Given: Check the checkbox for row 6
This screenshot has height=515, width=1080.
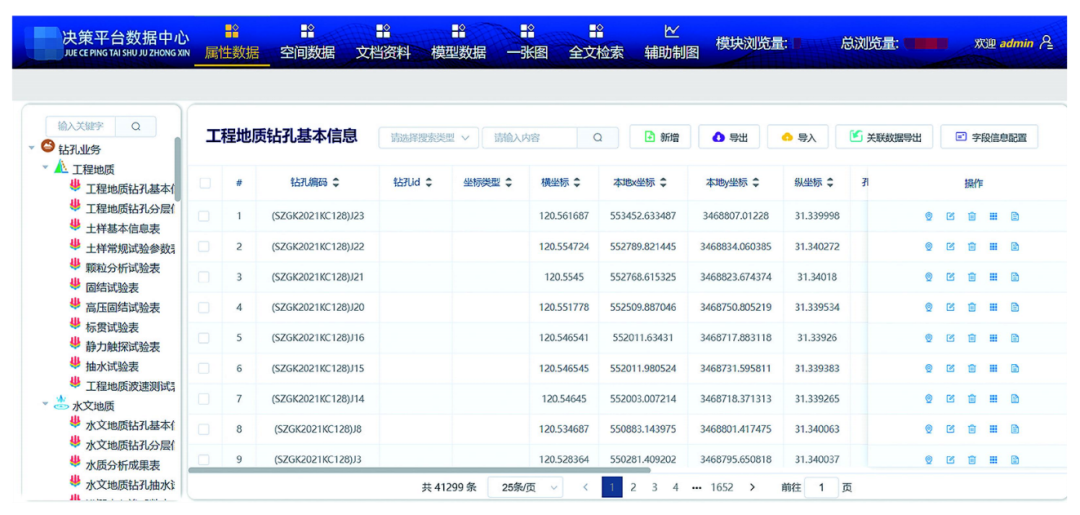Looking at the screenshot, I should (204, 368).
